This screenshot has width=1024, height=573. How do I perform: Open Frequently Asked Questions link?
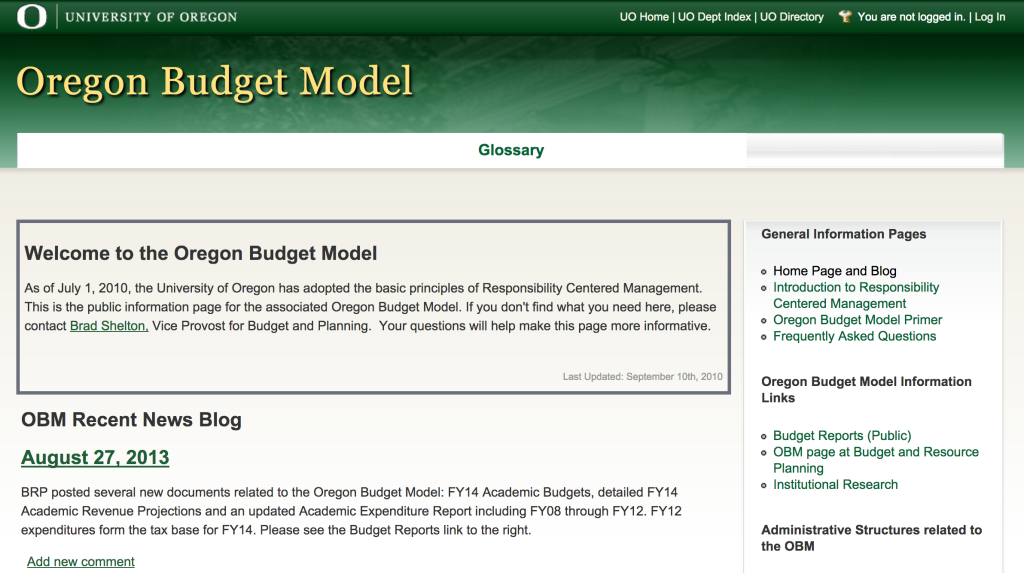[x=854, y=336]
